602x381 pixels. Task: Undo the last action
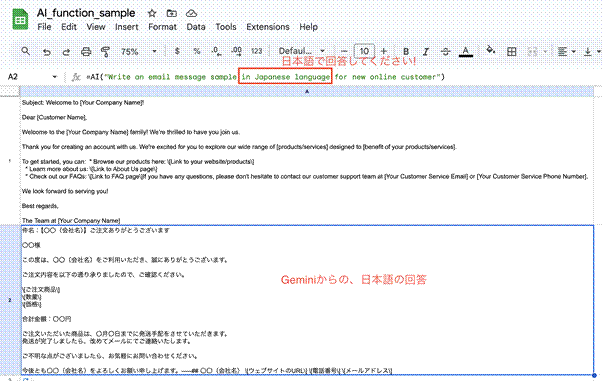tap(46, 51)
